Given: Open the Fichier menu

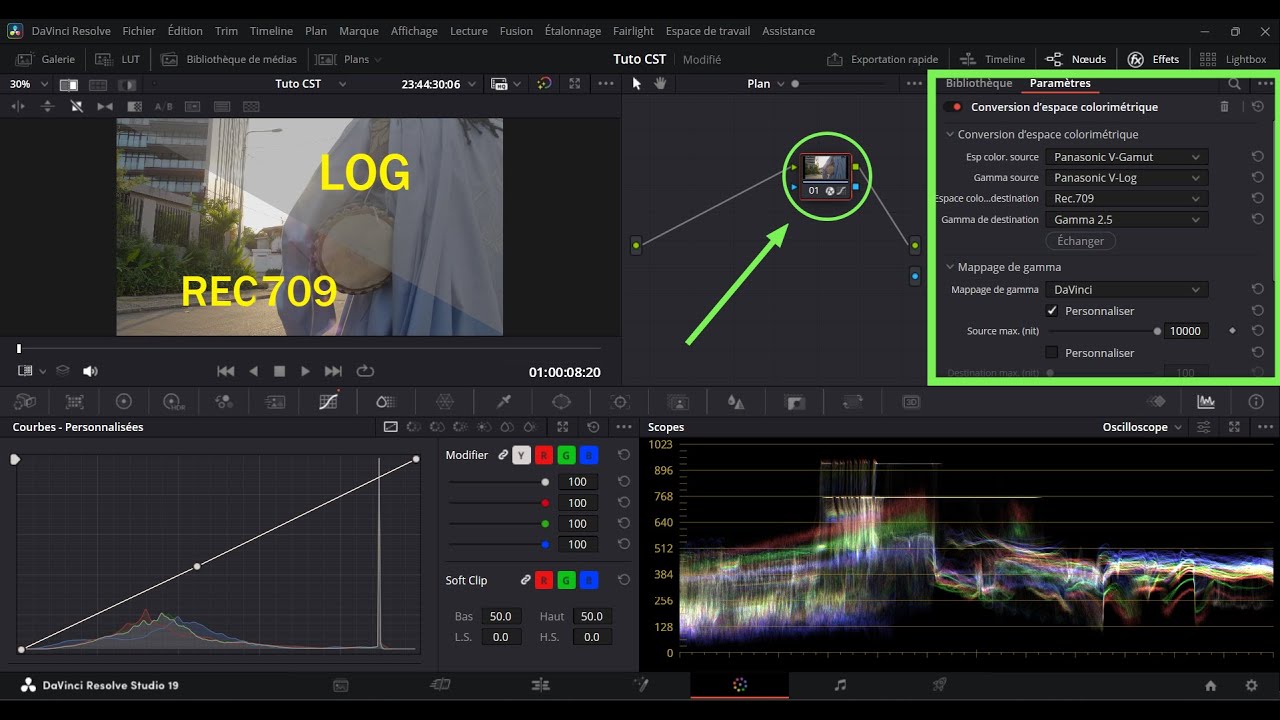Looking at the screenshot, I should (x=139, y=31).
